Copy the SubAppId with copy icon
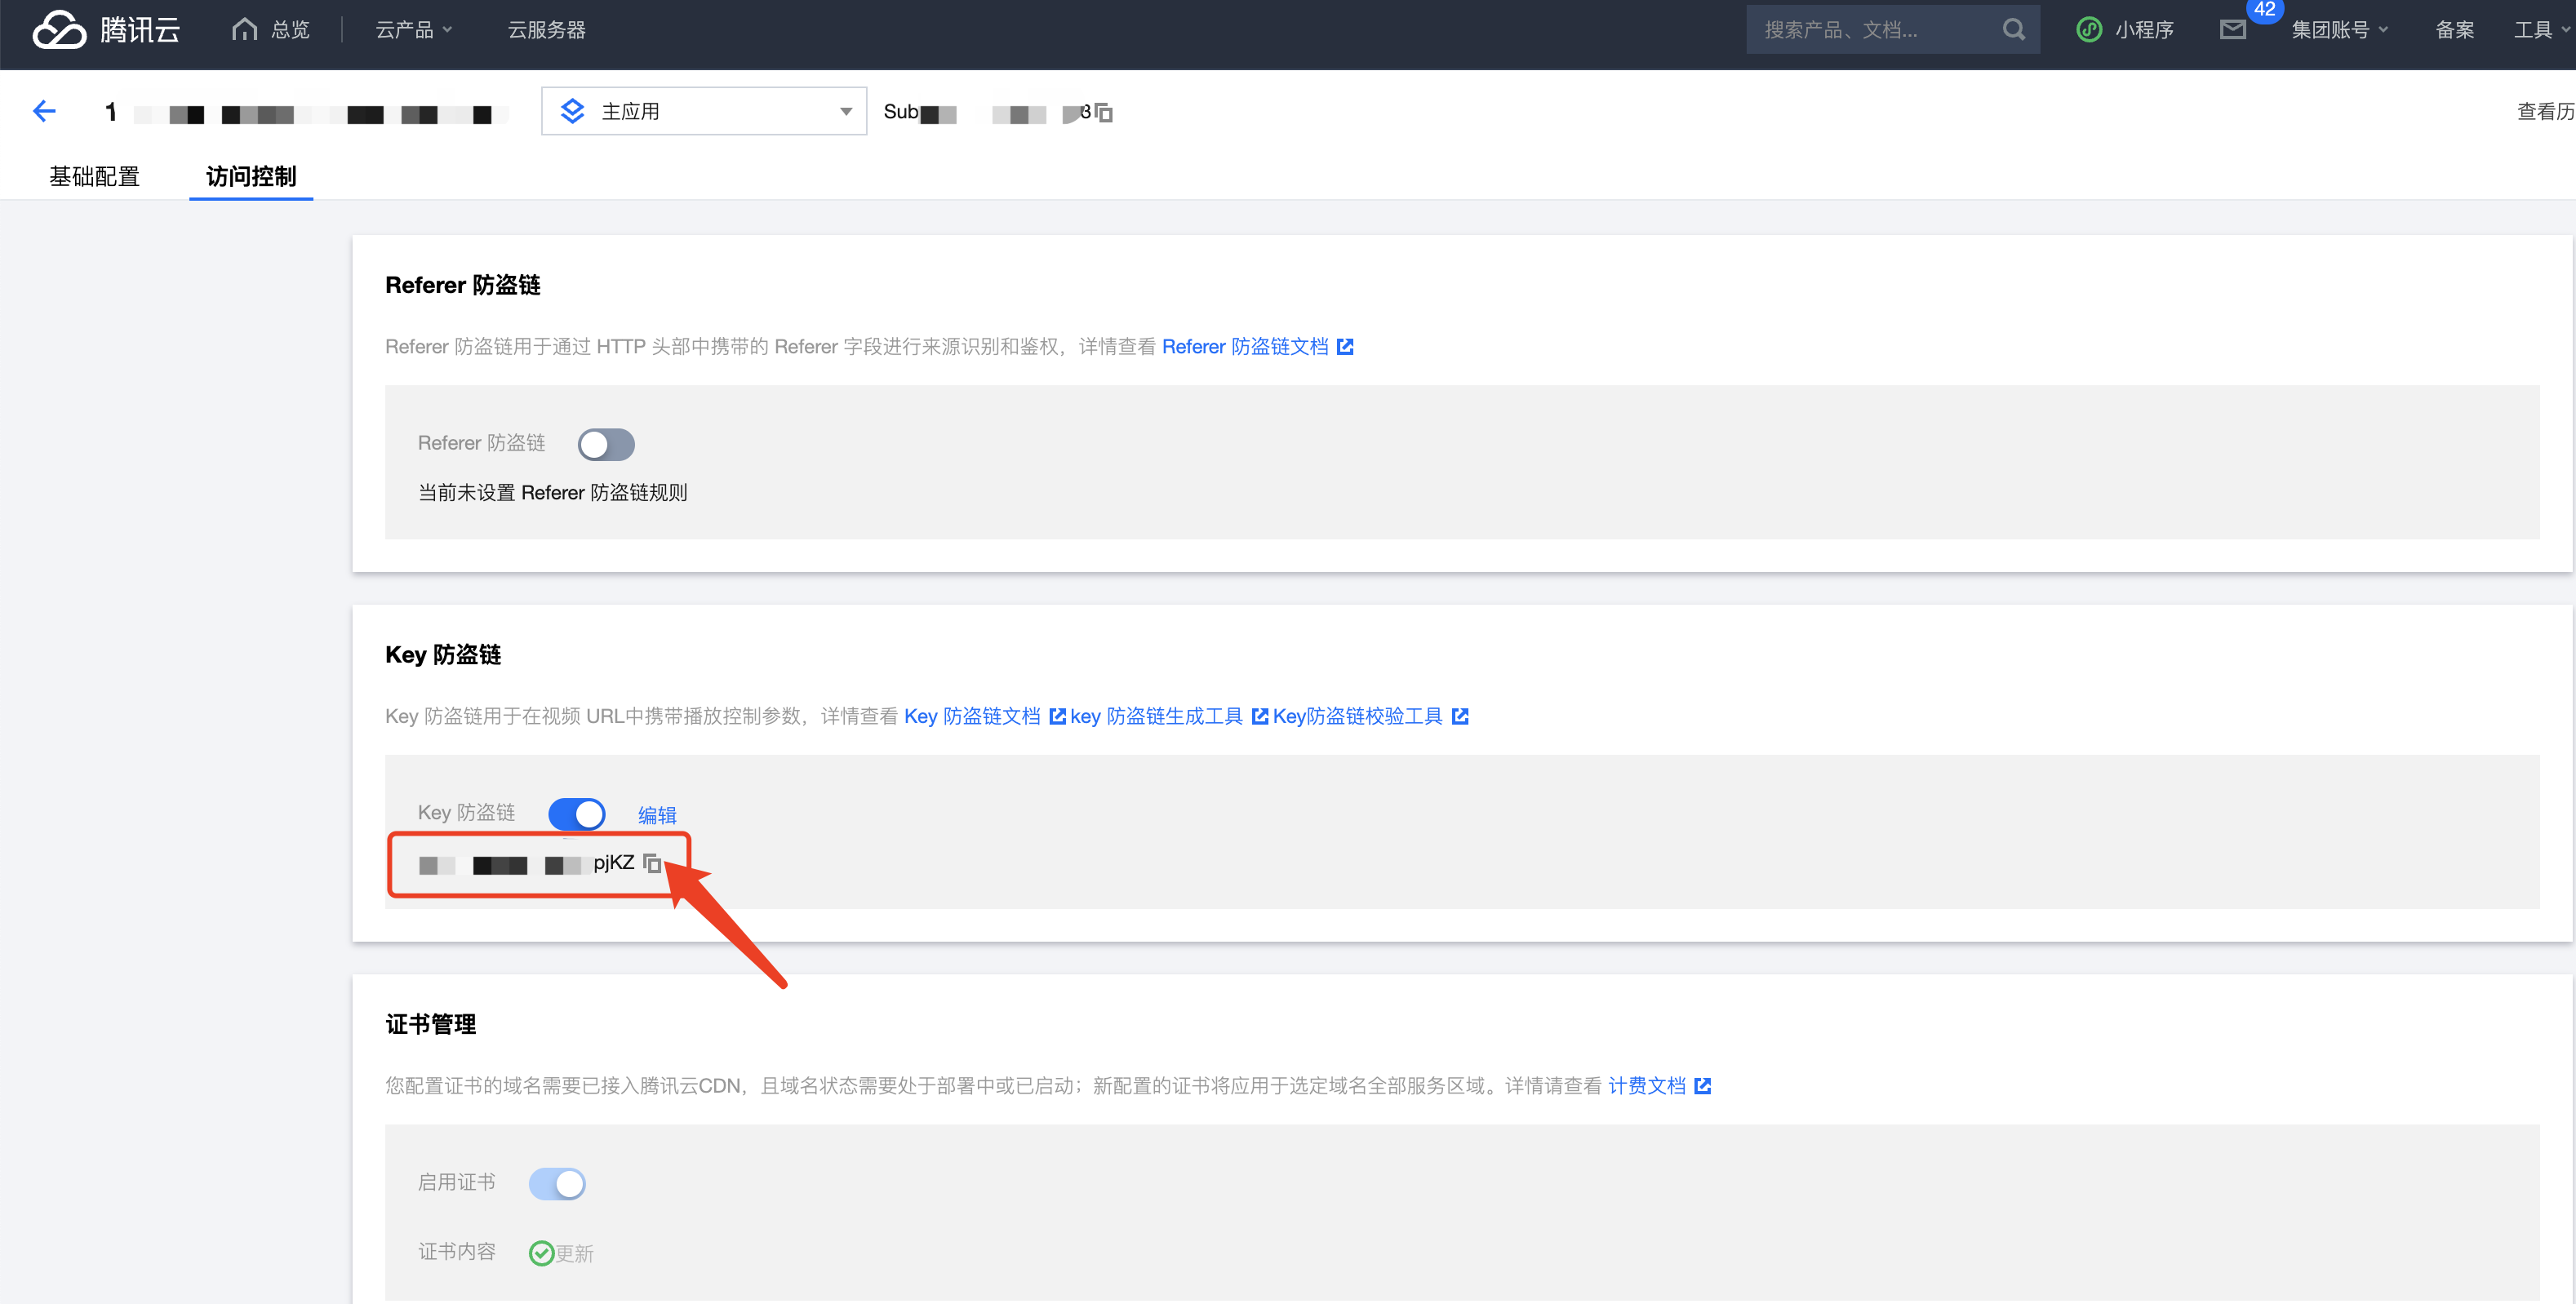Image resolution: width=2576 pixels, height=1304 pixels. (x=1104, y=113)
